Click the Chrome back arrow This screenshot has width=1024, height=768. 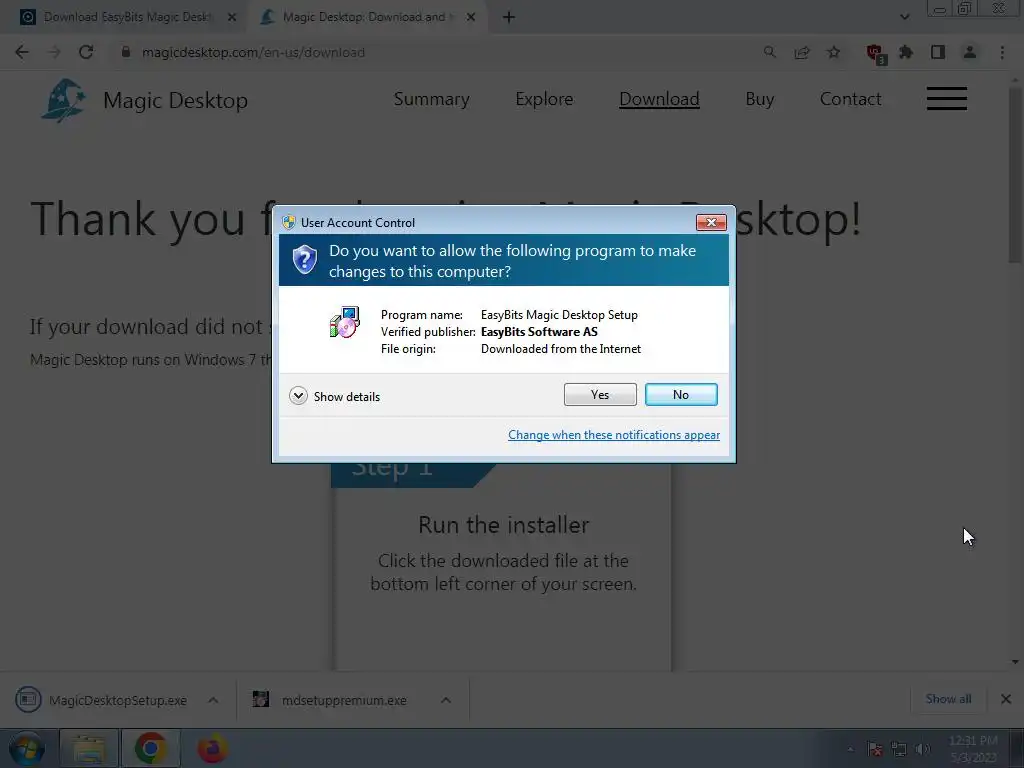22,52
